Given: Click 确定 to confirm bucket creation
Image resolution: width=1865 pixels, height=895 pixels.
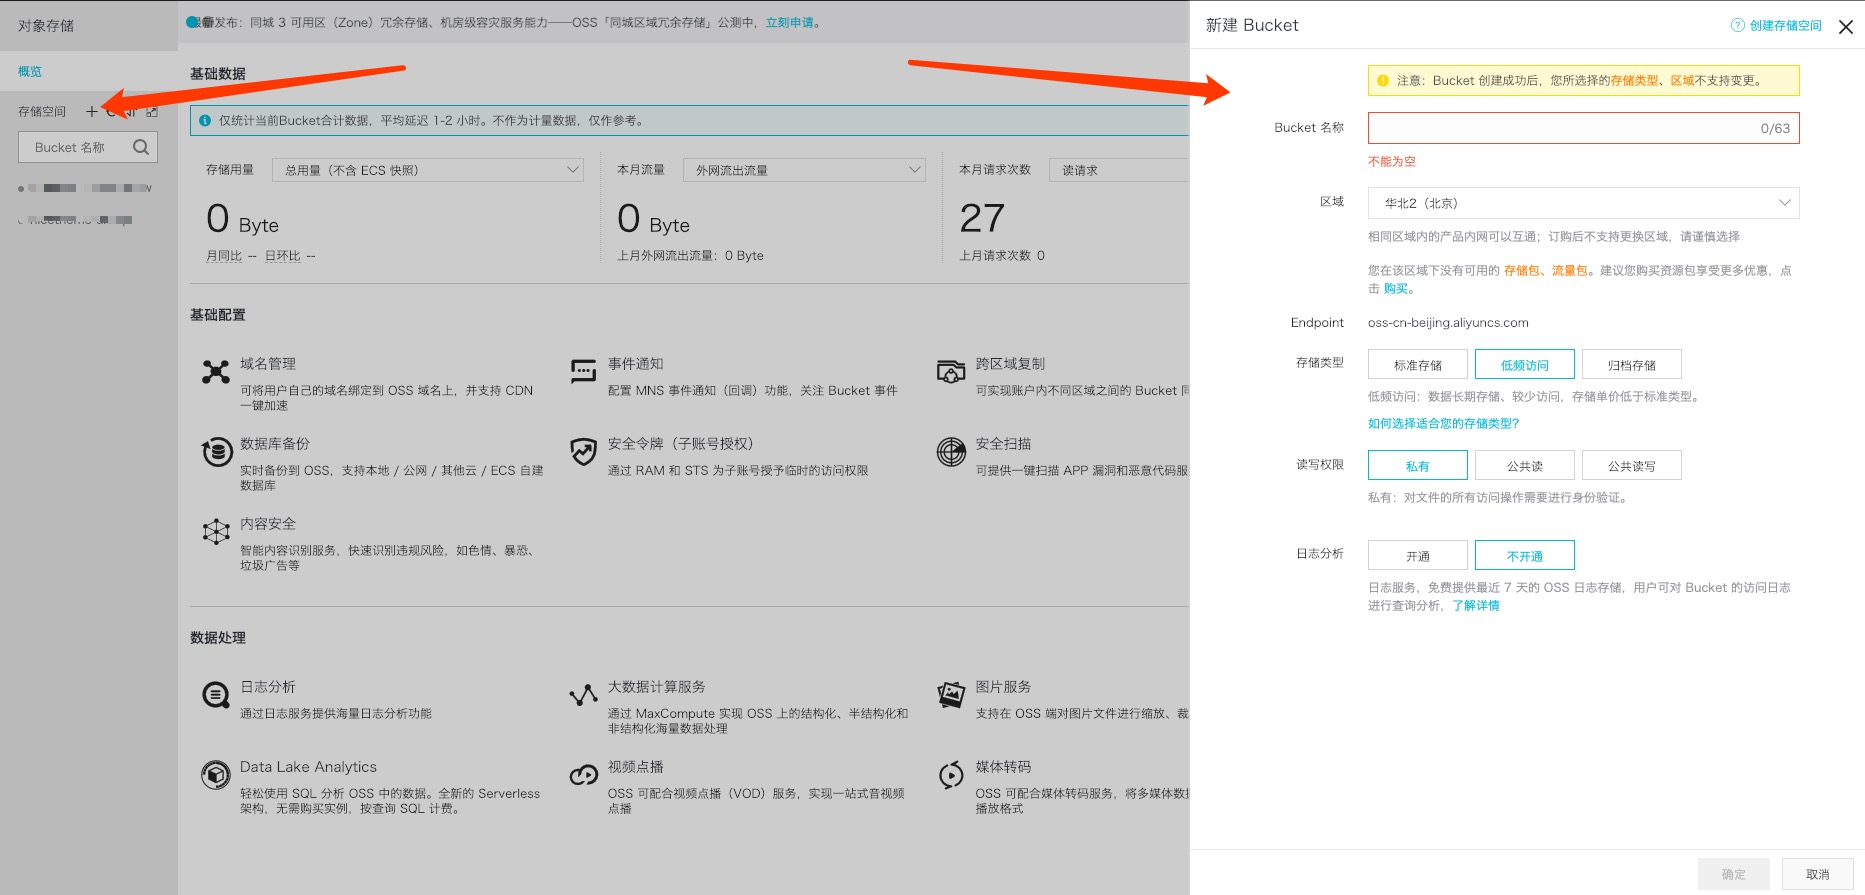Looking at the screenshot, I should coord(1733,874).
